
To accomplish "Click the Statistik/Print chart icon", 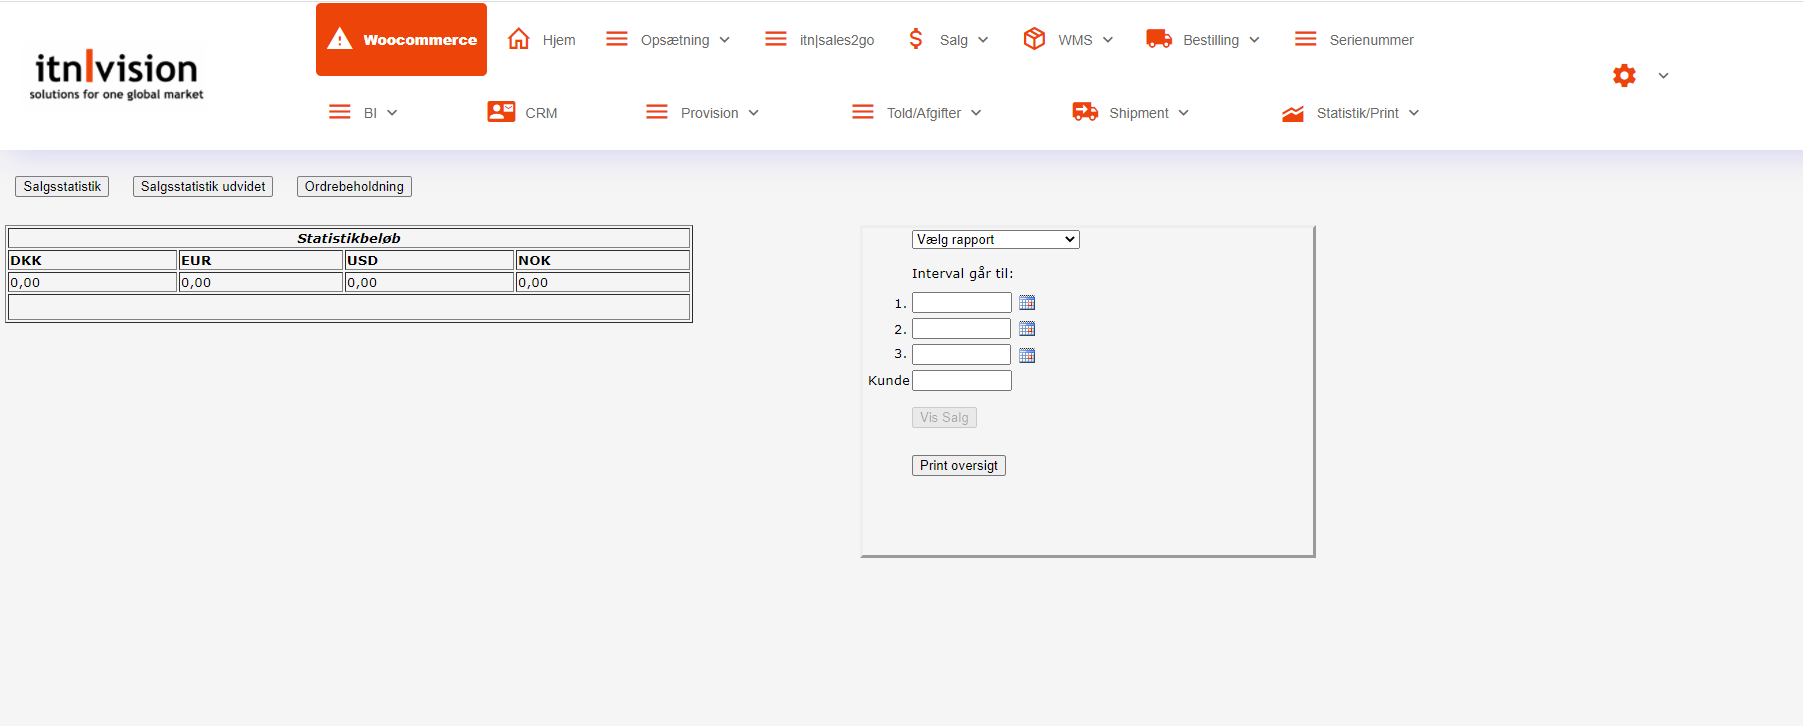I will [1293, 113].
